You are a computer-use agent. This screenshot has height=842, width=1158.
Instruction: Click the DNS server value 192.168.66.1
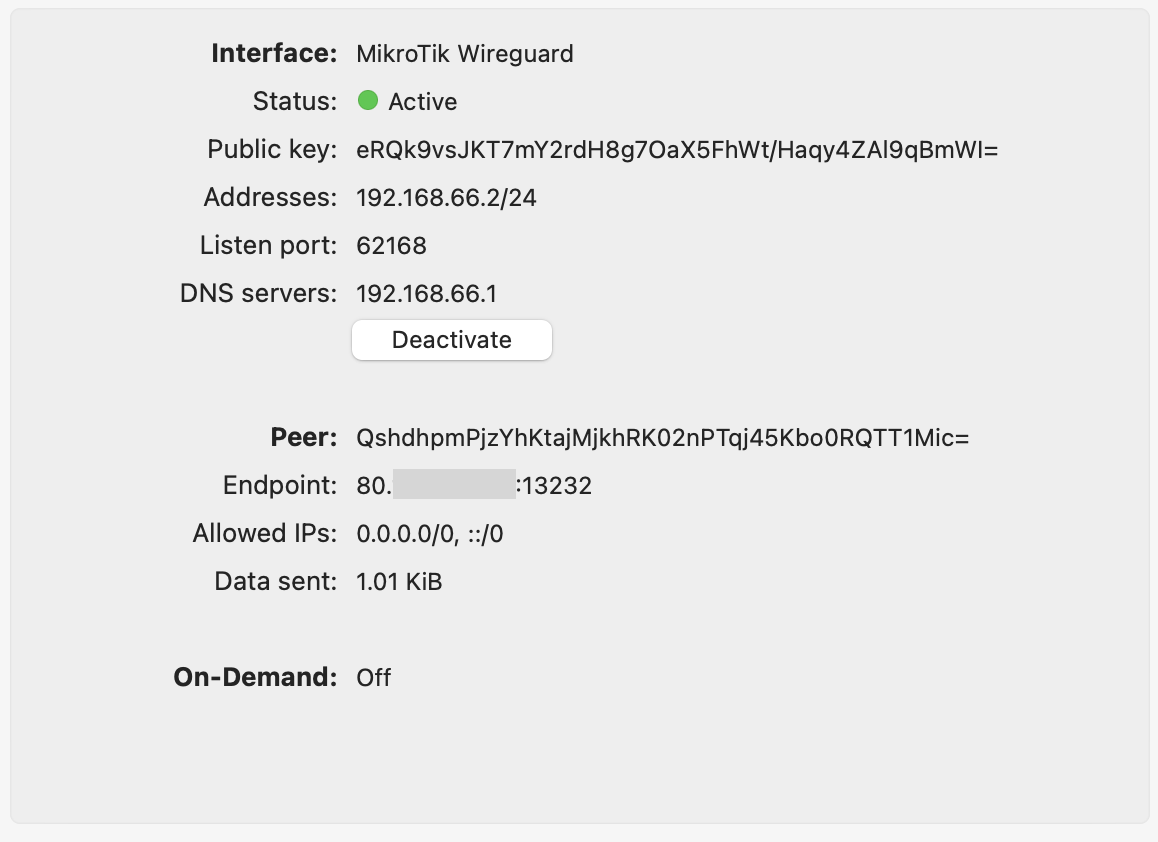426,294
